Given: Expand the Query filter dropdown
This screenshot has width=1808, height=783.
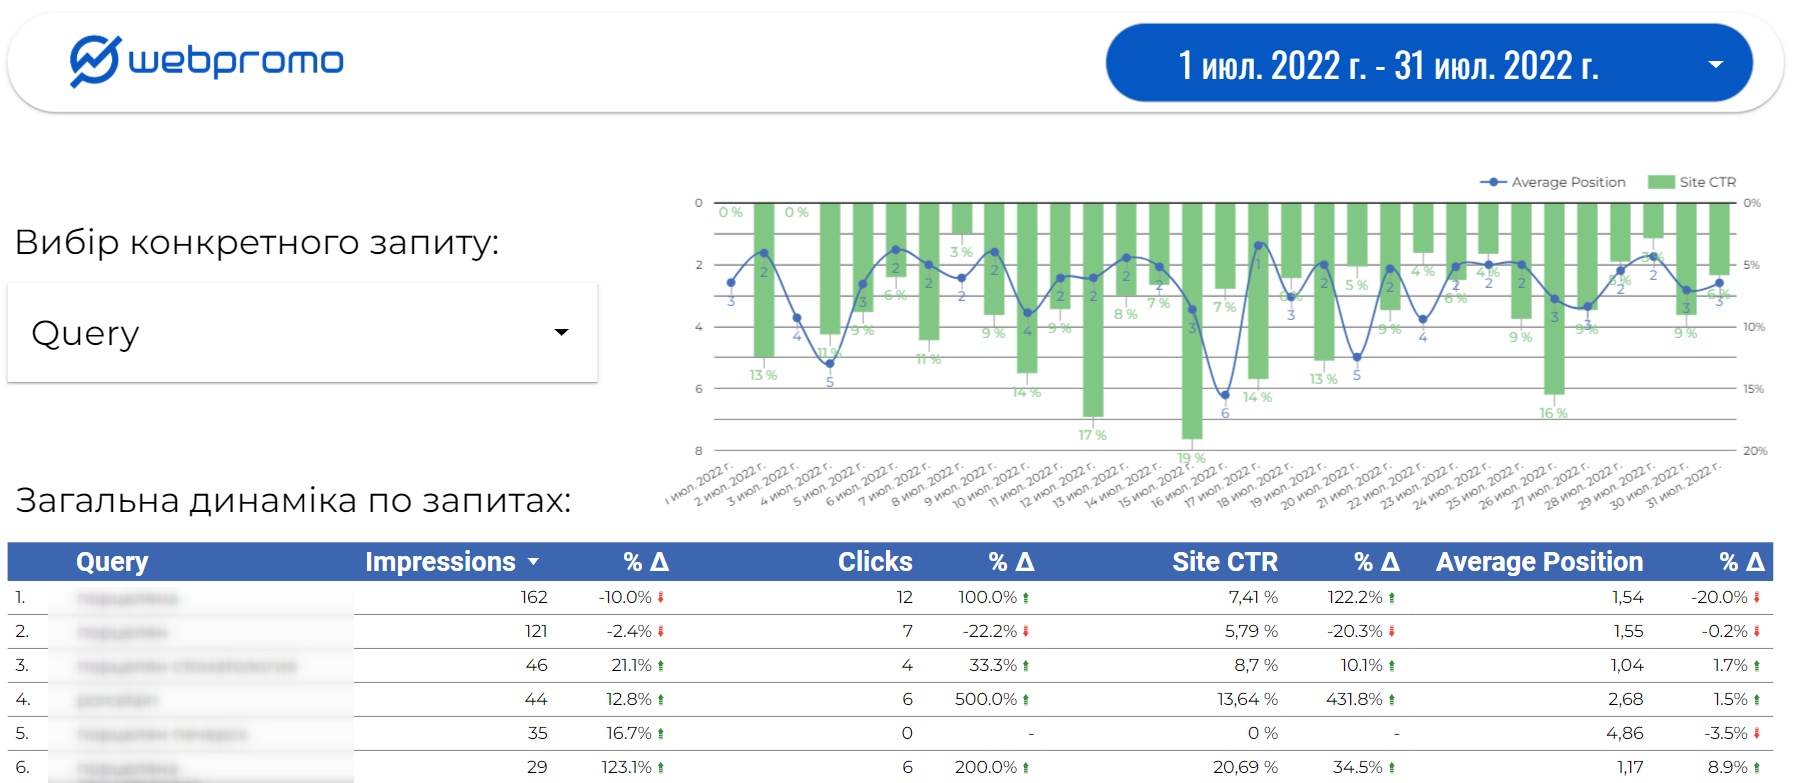Looking at the screenshot, I should coord(561,332).
